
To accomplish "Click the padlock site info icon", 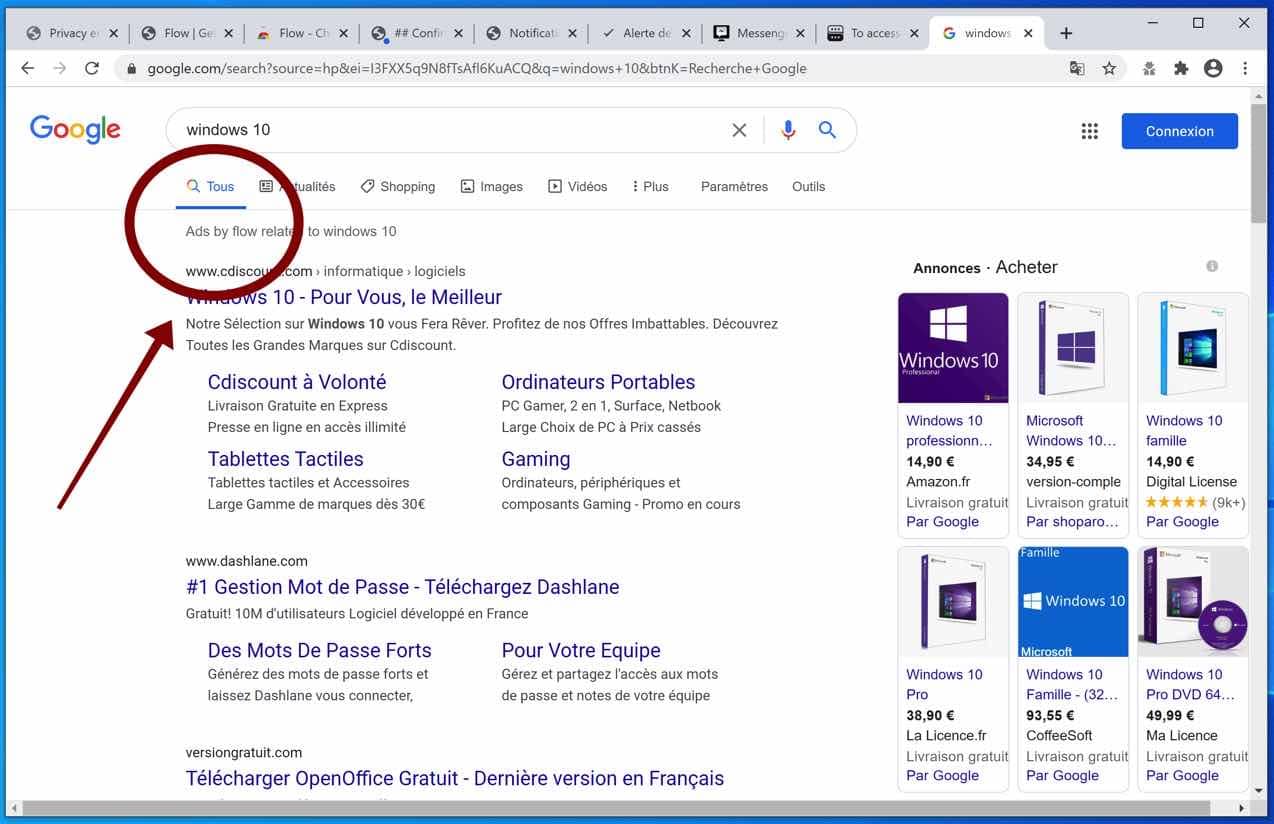I will tap(131, 69).
